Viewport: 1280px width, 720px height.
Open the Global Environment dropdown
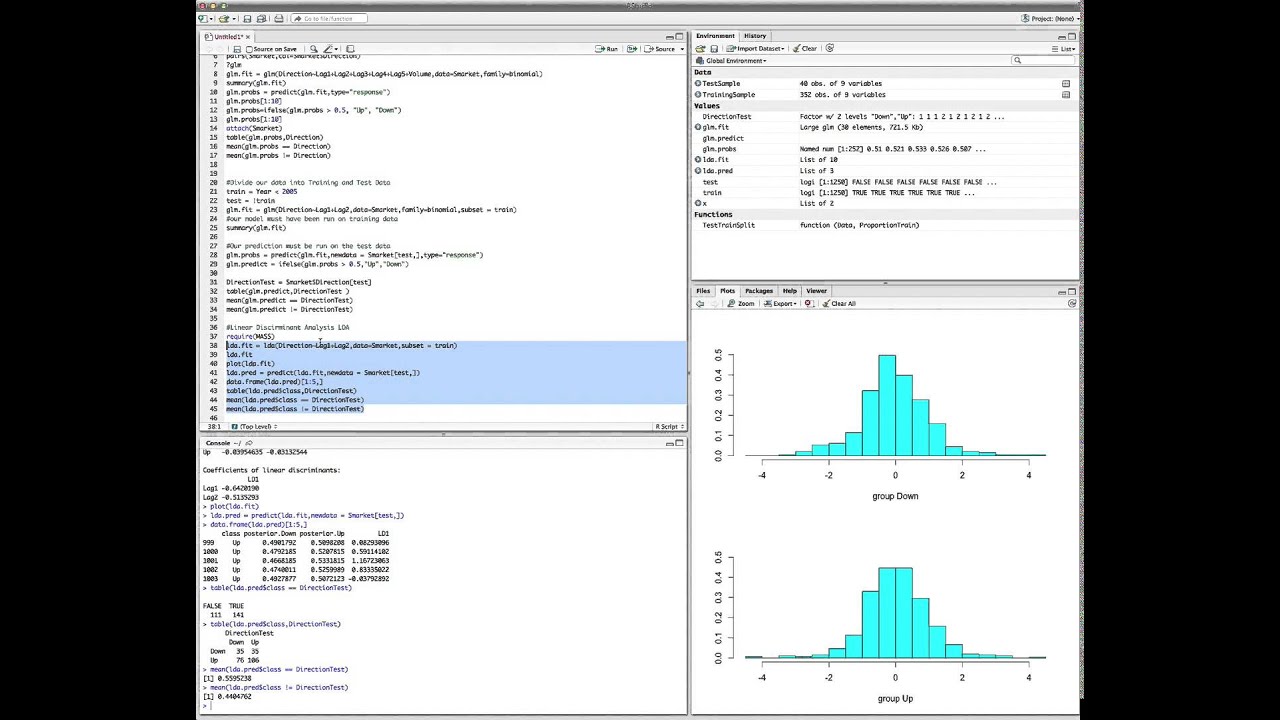[x=731, y=61]
